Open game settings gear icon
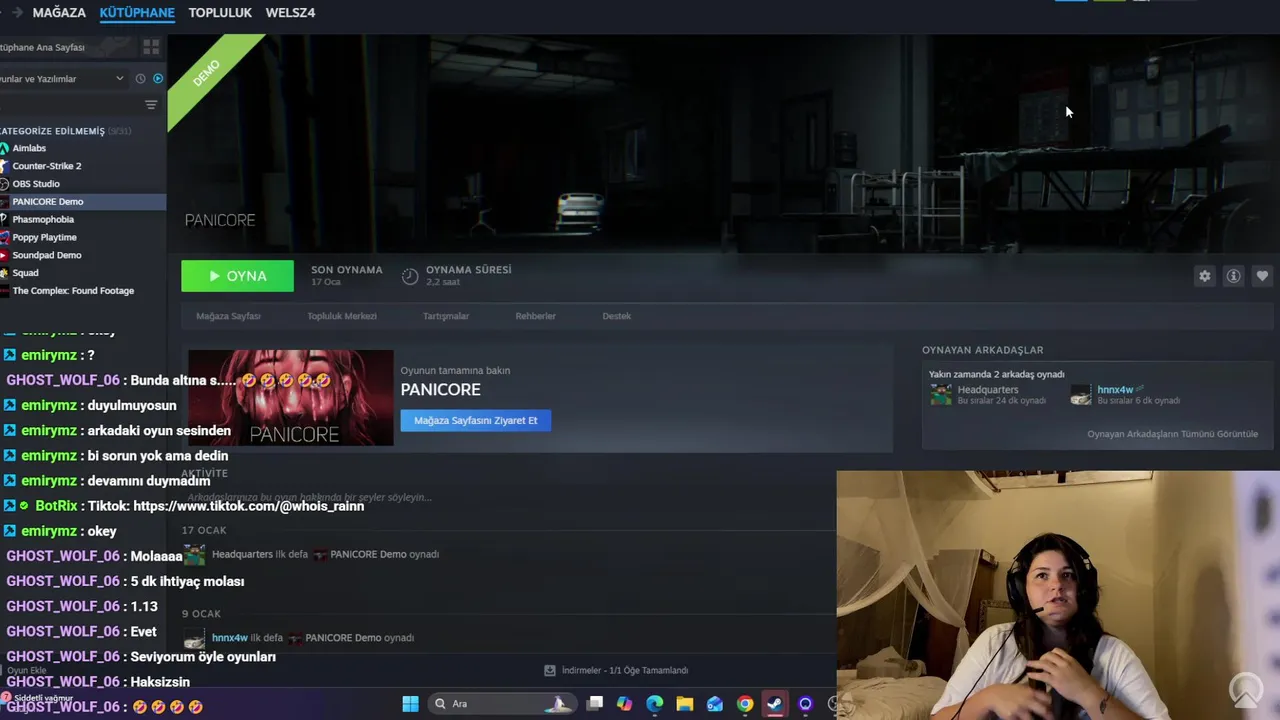 [1204, 276]
